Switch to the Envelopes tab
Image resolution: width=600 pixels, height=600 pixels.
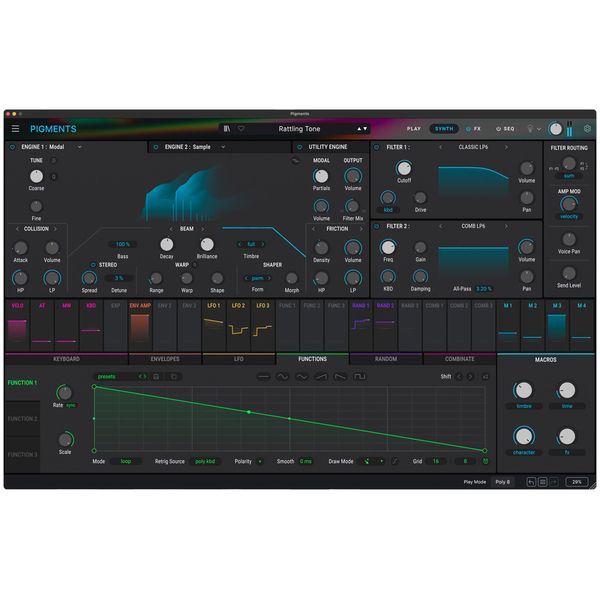point(165,358)
